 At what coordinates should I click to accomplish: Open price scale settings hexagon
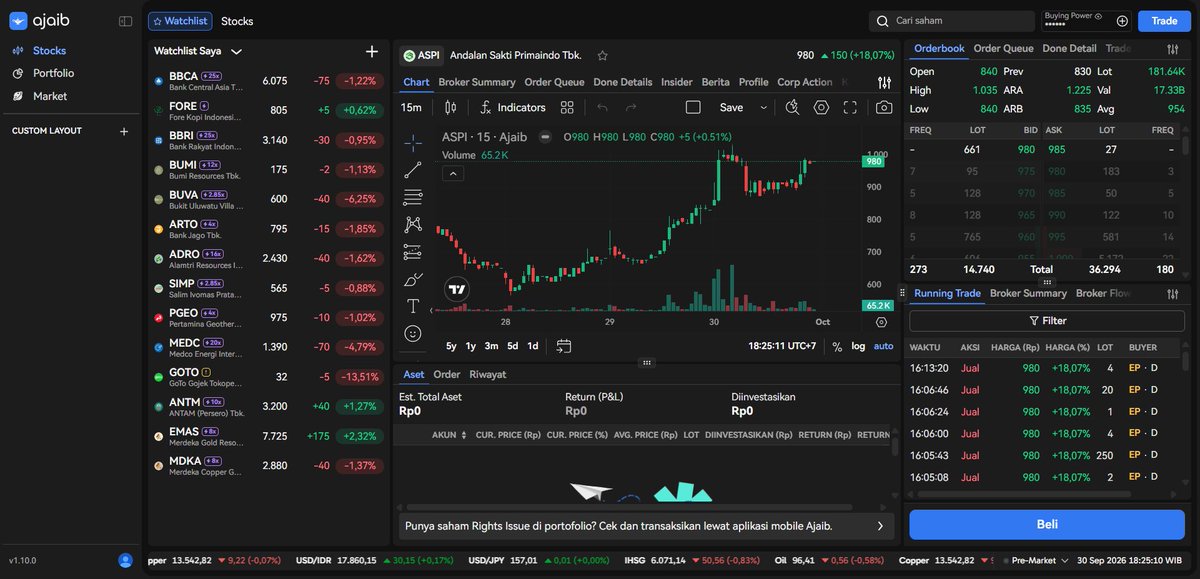881,322
